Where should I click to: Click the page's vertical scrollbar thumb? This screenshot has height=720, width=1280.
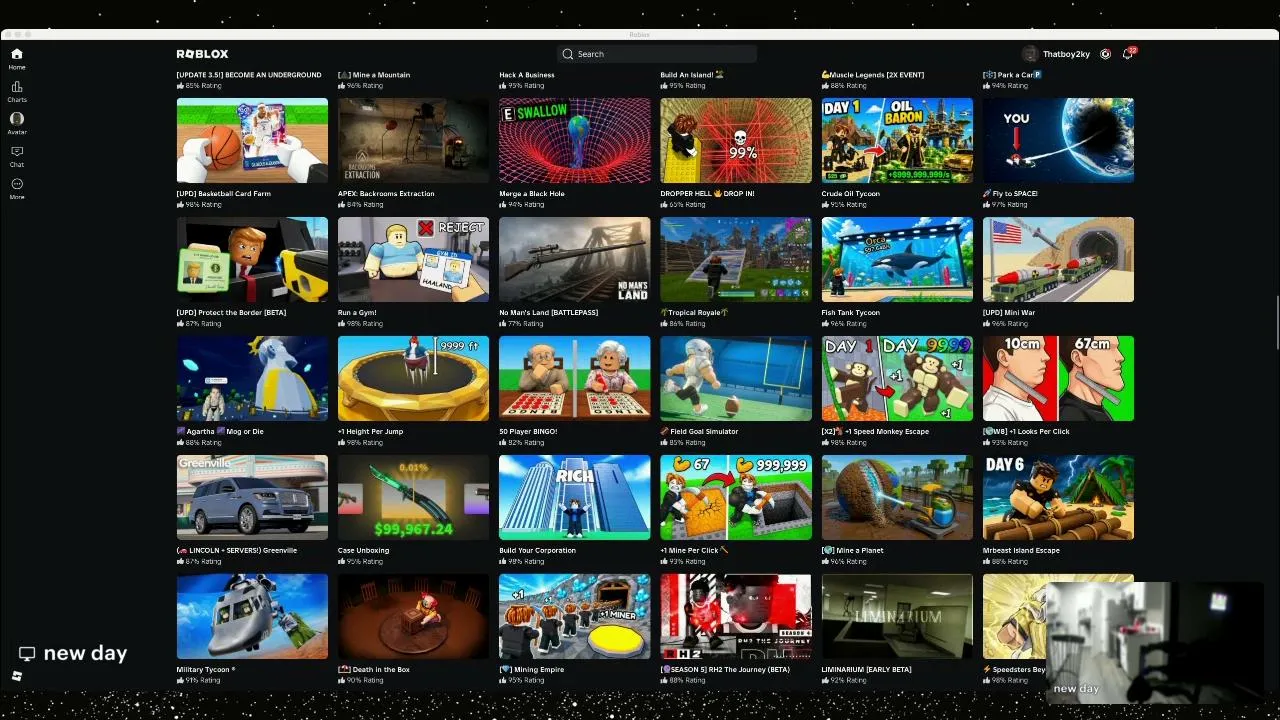point(1277,323)
